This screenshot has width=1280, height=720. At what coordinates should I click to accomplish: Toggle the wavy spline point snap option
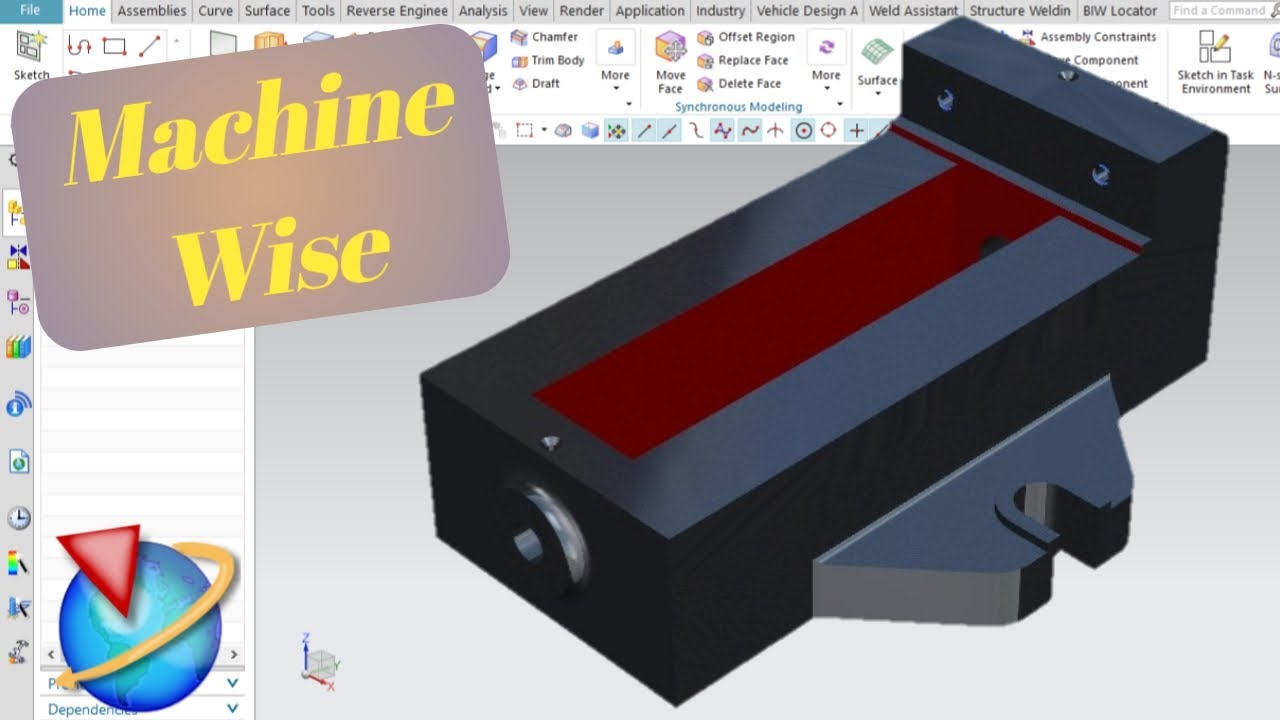click(749, 130)
